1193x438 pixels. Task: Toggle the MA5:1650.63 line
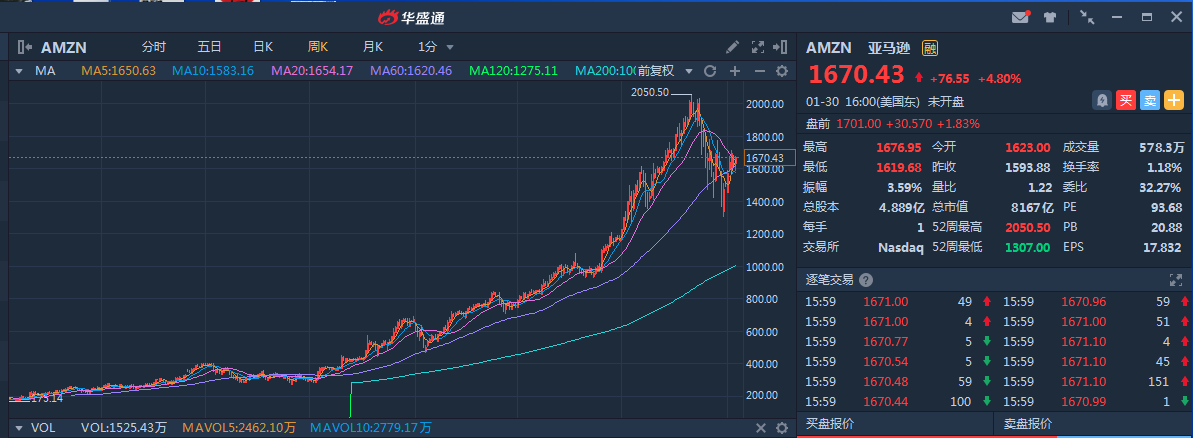(x=119, y=71)
